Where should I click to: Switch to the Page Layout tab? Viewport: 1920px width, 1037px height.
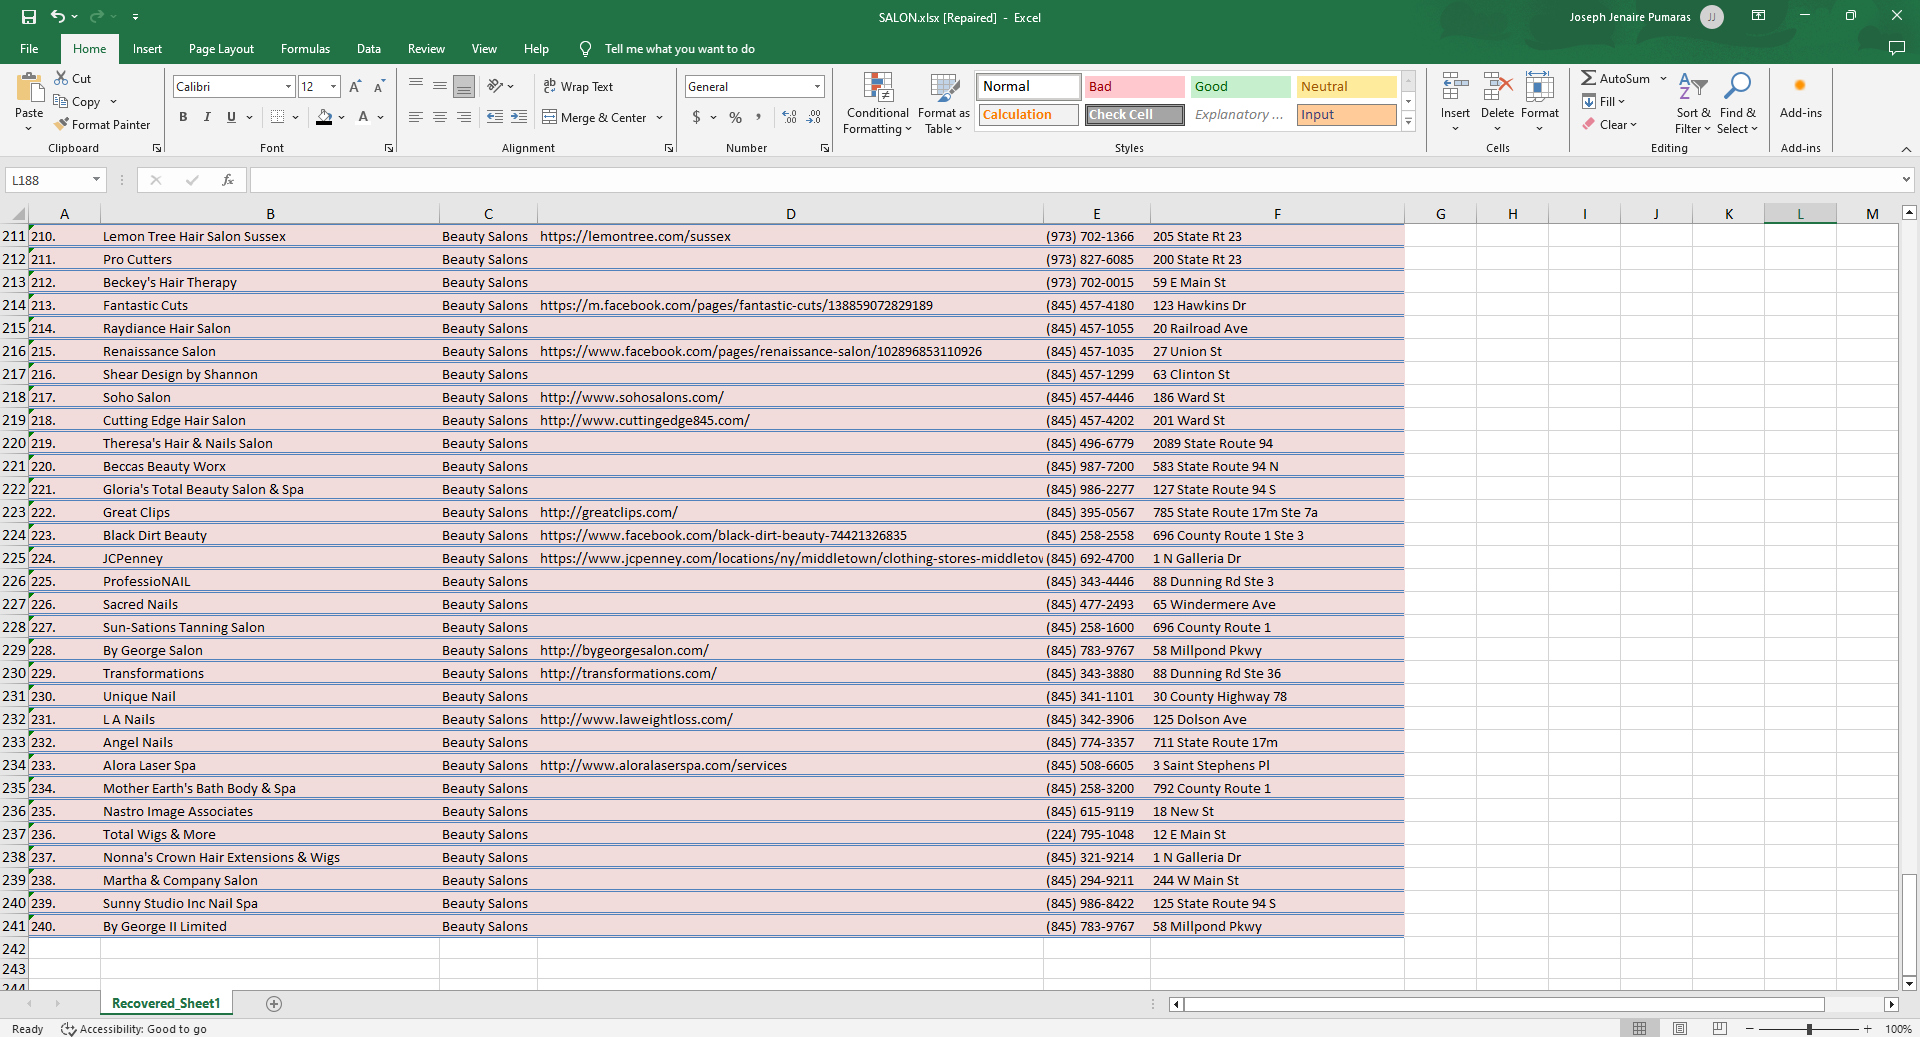221,49
